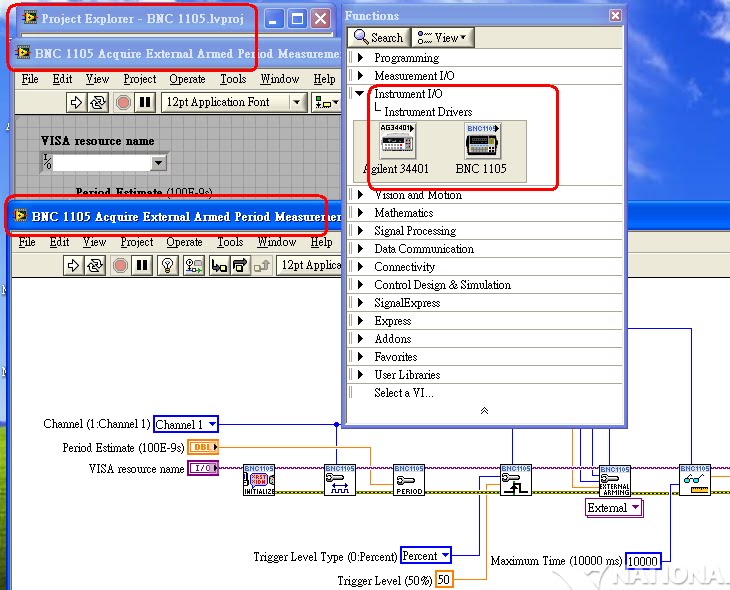Select BNC1105 read measurement VI node
This screenshot has height=590, width=730.
[695, 480]
